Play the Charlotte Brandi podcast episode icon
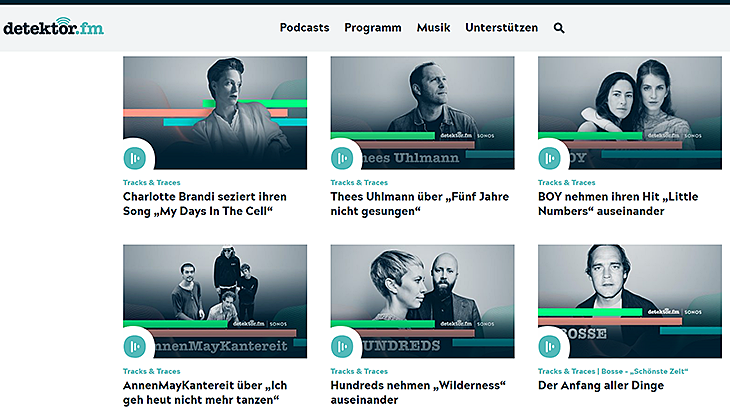Image resolution: width=730 pixels, height=415 pixels. 135,158
